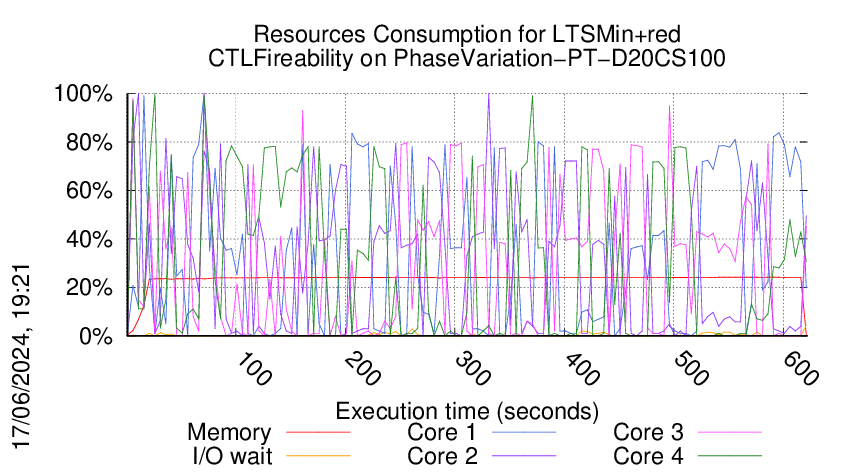Click the blue Core 1 legend line sample
The height and width of the screenshot is (475, 850).
click(524, 432)
